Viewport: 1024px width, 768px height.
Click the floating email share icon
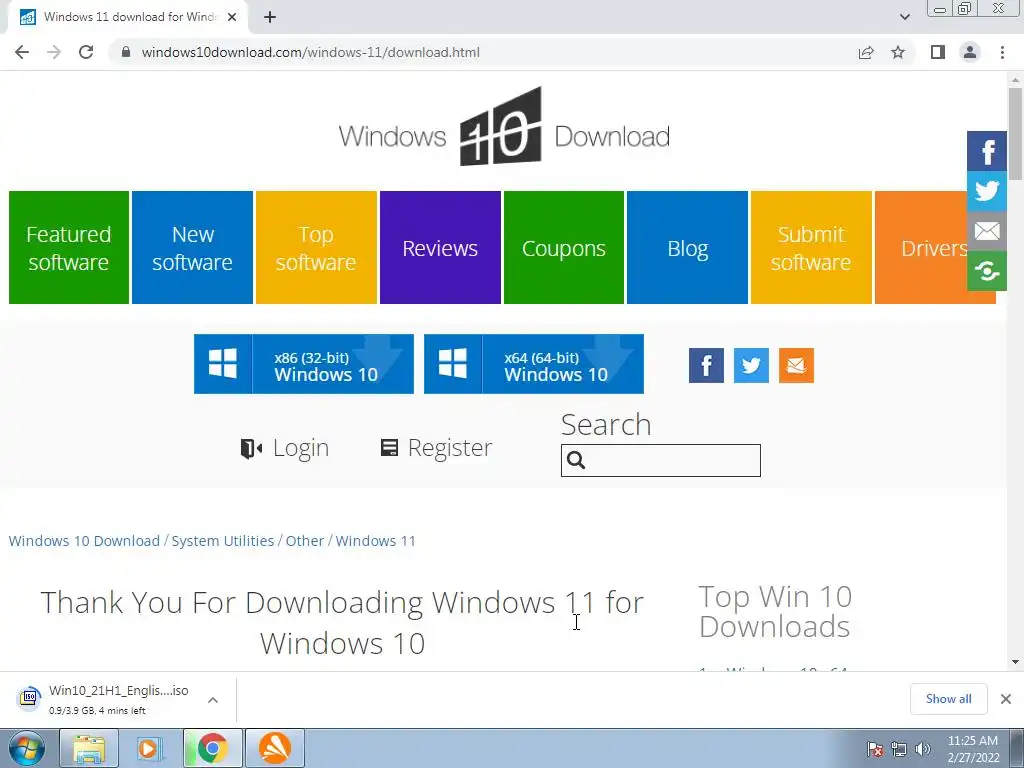pos(987,231)
